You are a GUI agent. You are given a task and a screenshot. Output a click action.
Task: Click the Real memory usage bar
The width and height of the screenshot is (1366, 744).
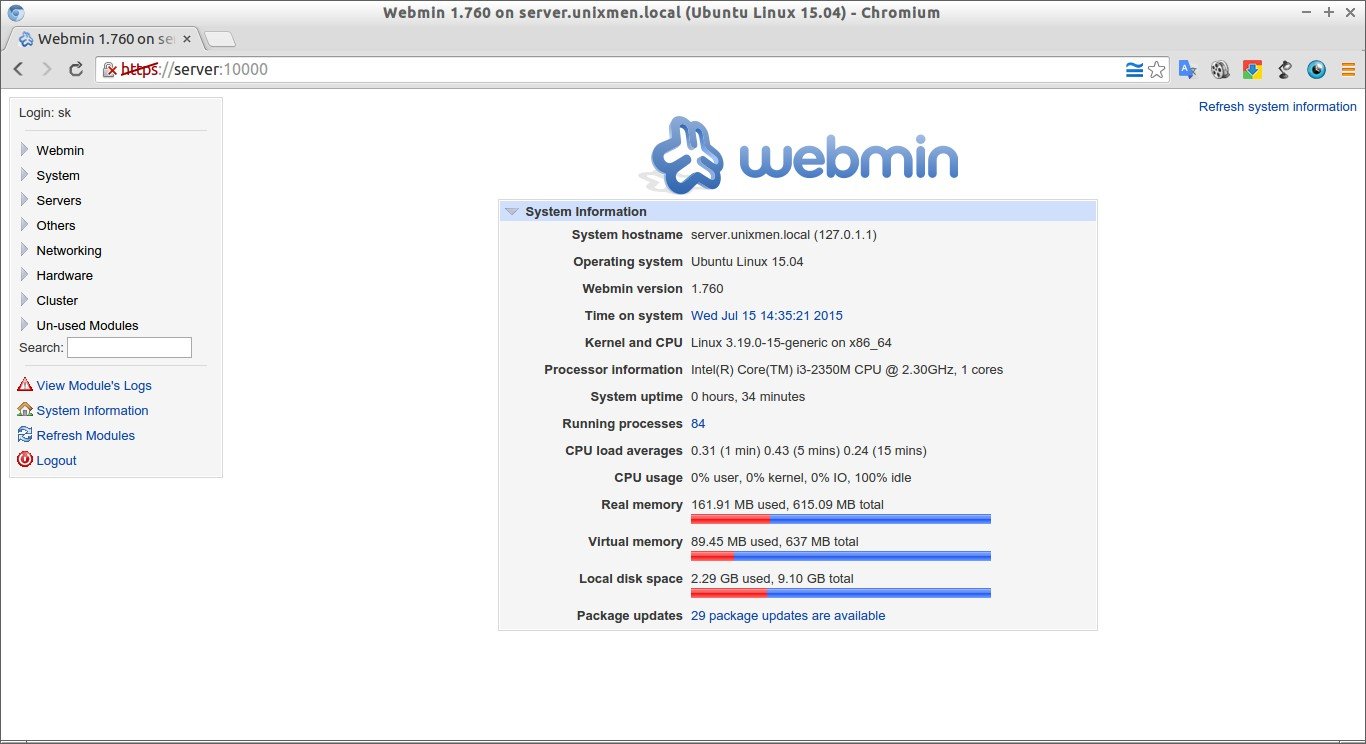(x=841, y=519)
